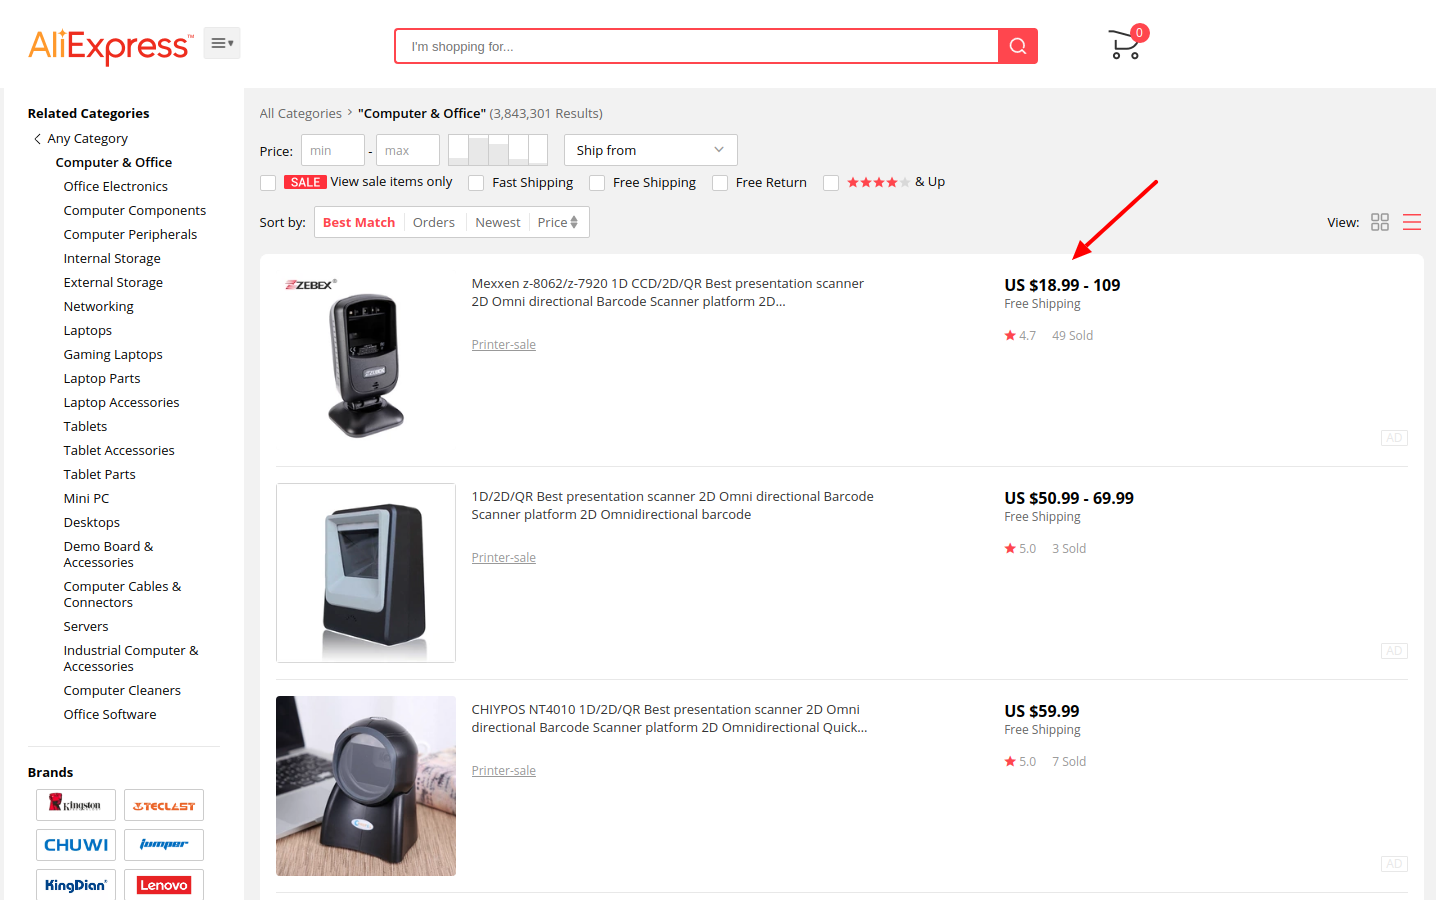Open Gaming Laptops category
The image size is (1436, 900).
coord(113,355)
